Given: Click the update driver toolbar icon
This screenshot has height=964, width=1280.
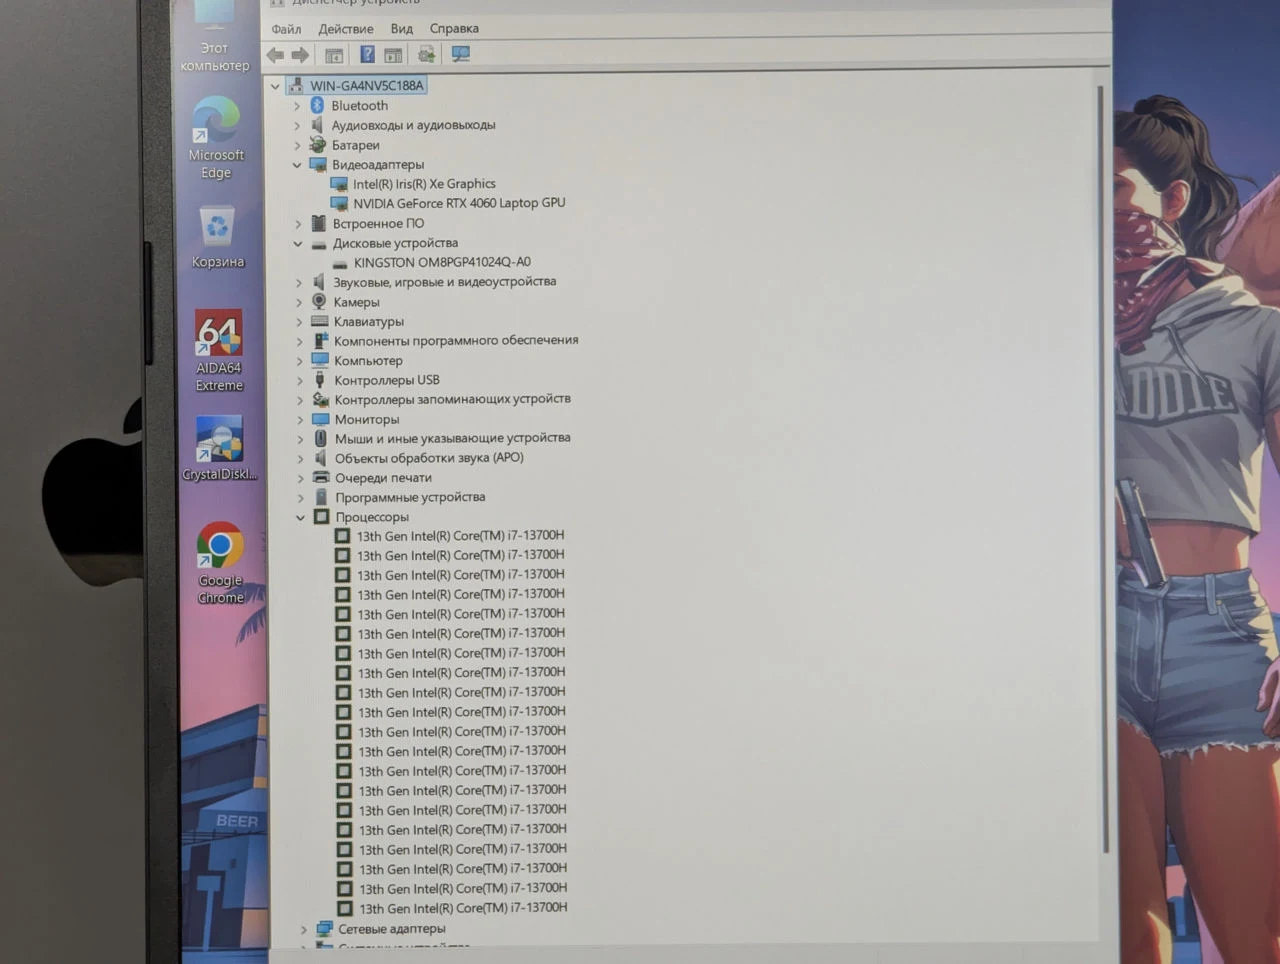Looking at the screenshot, I should coord(427,55).
